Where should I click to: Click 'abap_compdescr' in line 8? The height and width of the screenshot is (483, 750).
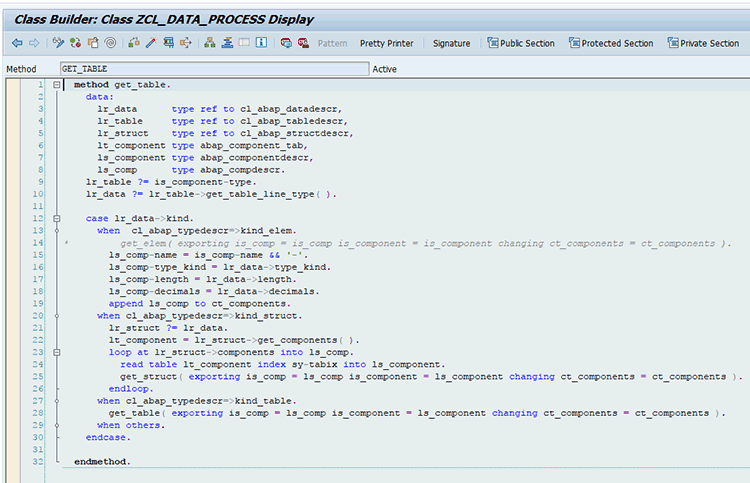coord(242,170)
